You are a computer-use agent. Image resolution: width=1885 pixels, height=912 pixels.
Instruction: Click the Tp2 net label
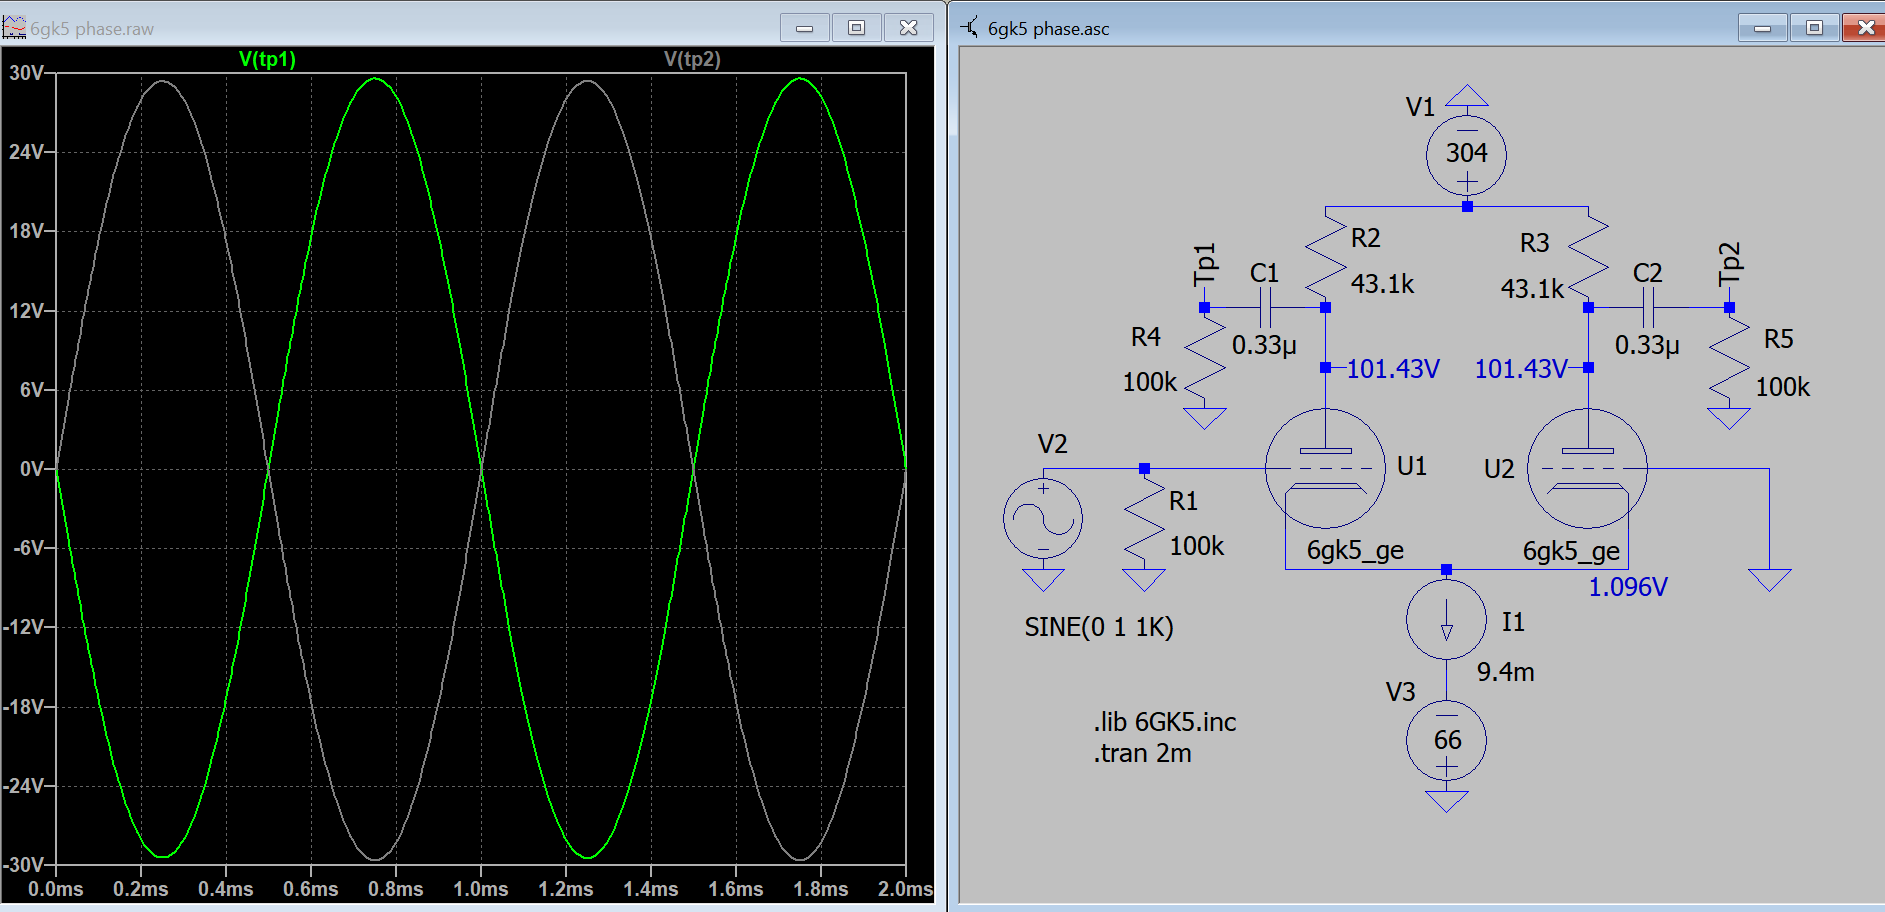click(1730, 263)
